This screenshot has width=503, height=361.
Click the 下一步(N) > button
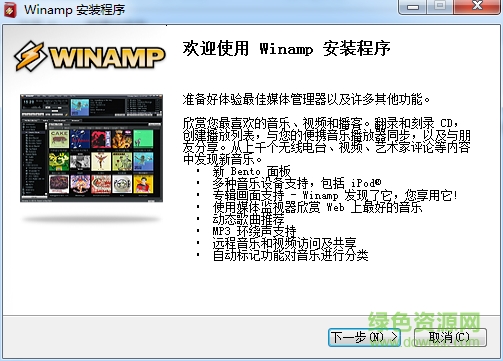tap(364, 337)
